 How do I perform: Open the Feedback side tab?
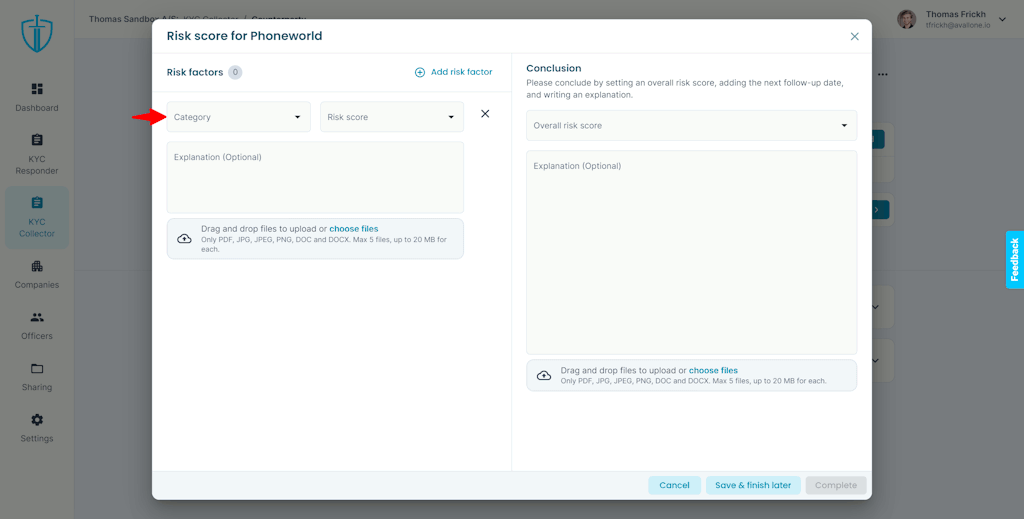point(1014,259)
